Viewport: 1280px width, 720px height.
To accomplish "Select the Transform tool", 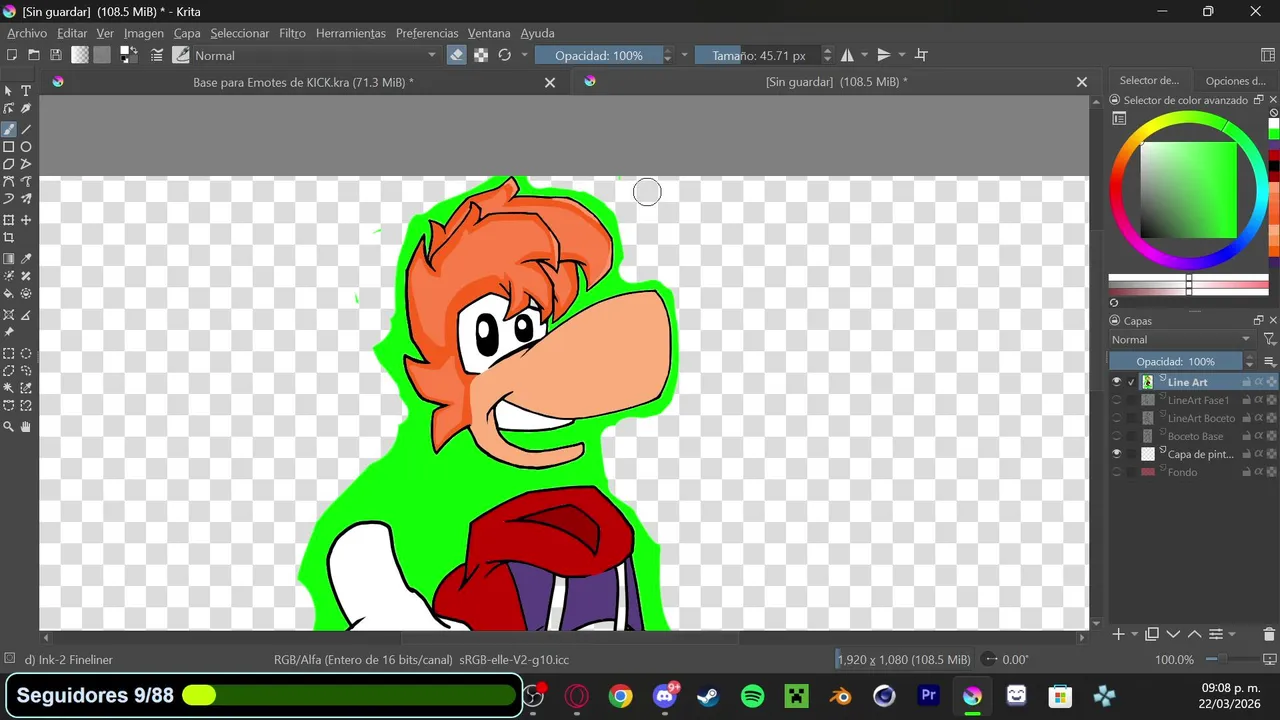I will [9, 220].
